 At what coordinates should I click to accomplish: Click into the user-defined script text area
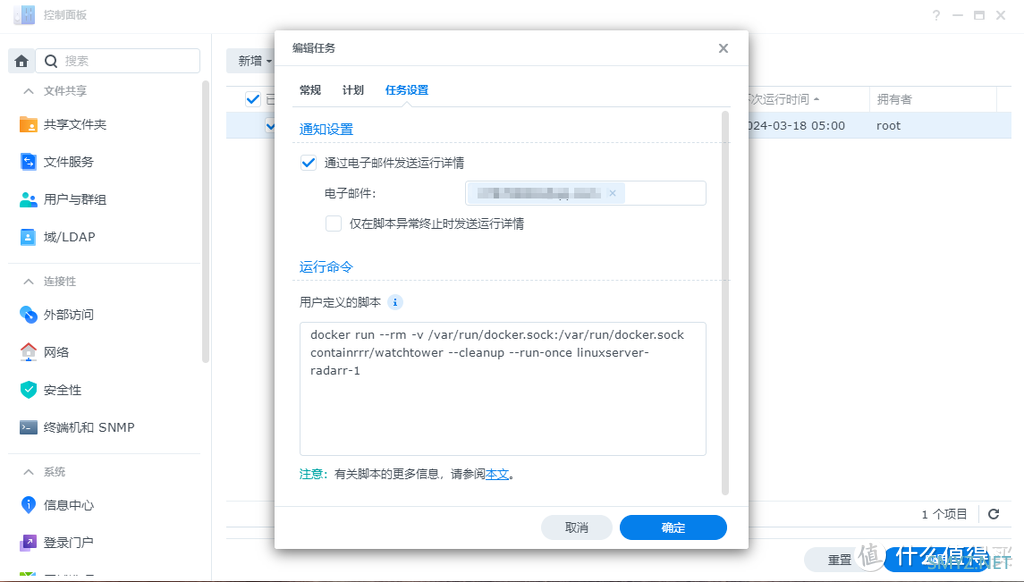tap(502, 410)
